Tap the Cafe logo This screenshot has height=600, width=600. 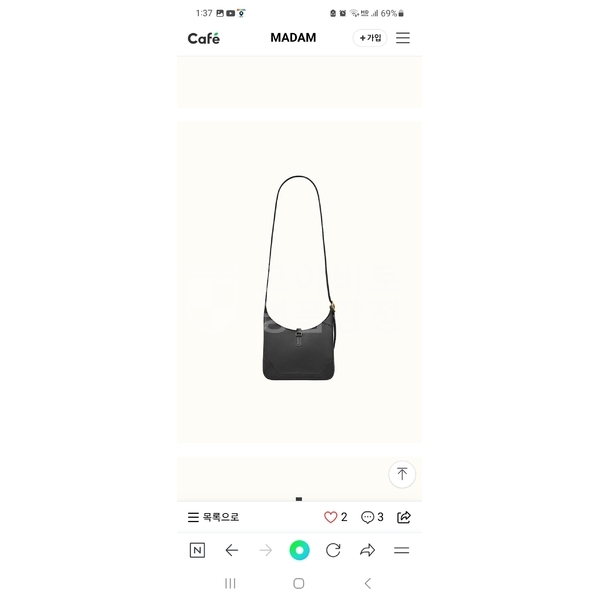click(204, 38)
